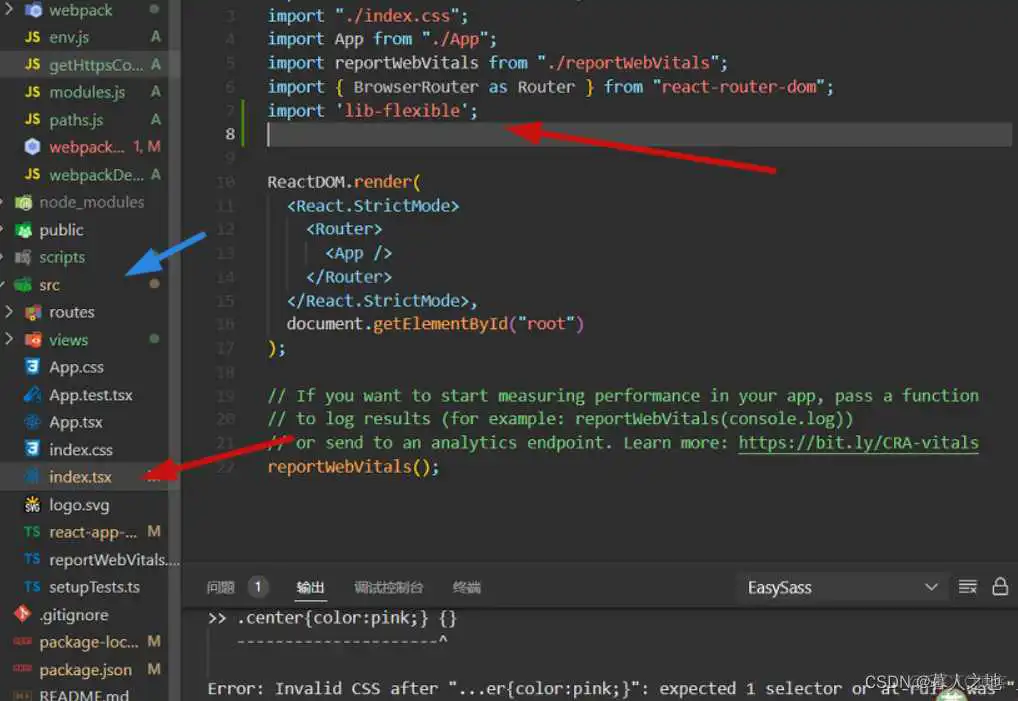Image resolution: width=1018 pixels, height=701 pixels.
Task: Click line number 8 in the editor gutter
Action: (x=230, y=133)
